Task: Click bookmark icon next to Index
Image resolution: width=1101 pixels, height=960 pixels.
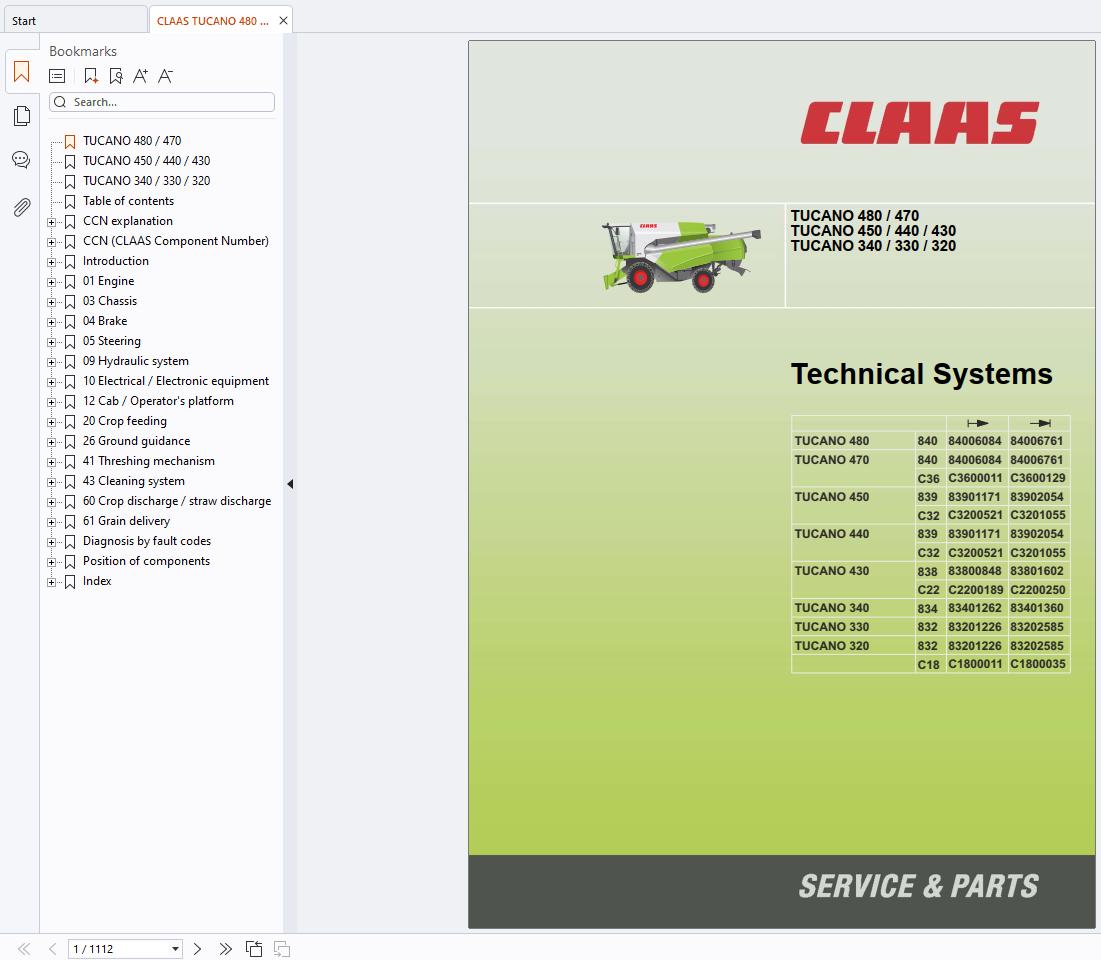Action: pyautogui.click(x=70, y=581)
